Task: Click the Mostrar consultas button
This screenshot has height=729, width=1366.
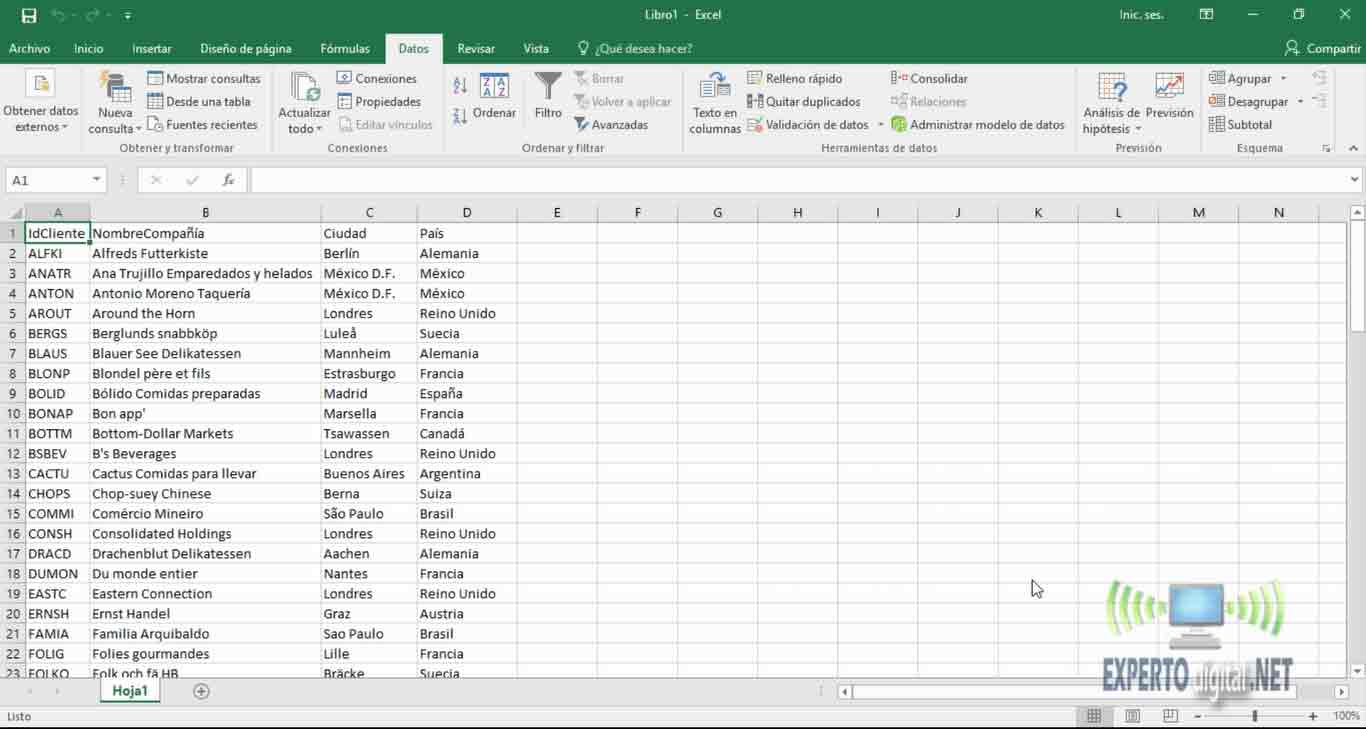Action: point(205,78)
